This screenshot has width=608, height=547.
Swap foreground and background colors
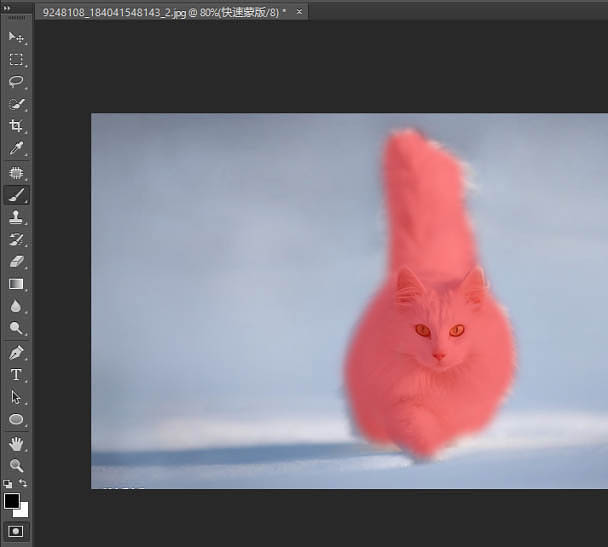pos(23,483)
